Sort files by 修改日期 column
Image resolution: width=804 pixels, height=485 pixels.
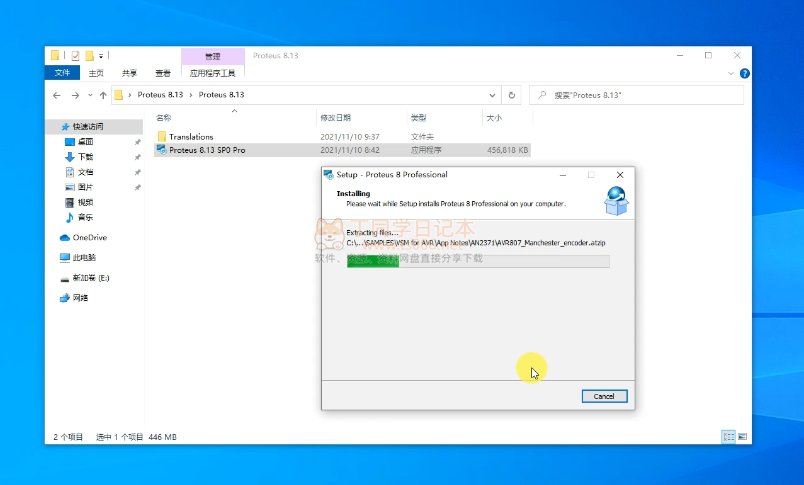pyautogui.click(x=335, y=118)
